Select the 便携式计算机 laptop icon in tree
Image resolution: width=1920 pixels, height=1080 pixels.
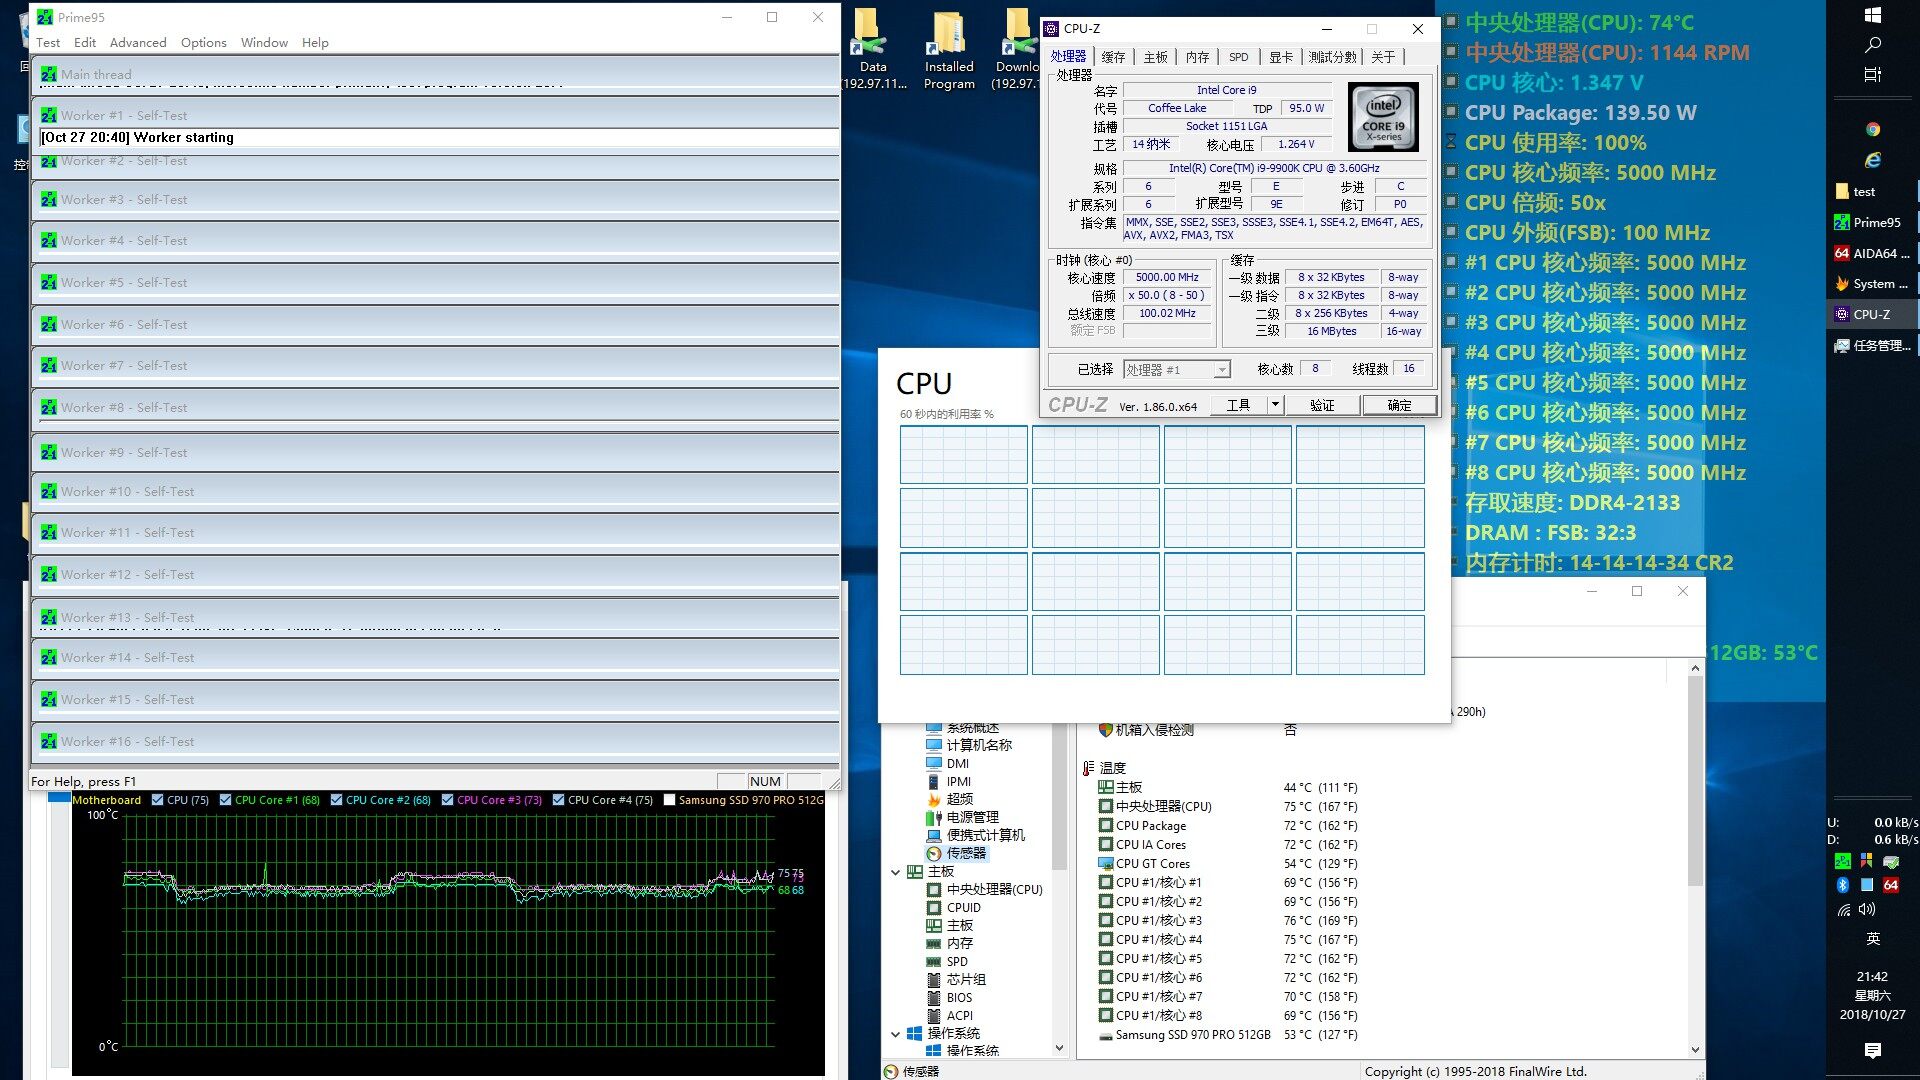coord(934,835)
